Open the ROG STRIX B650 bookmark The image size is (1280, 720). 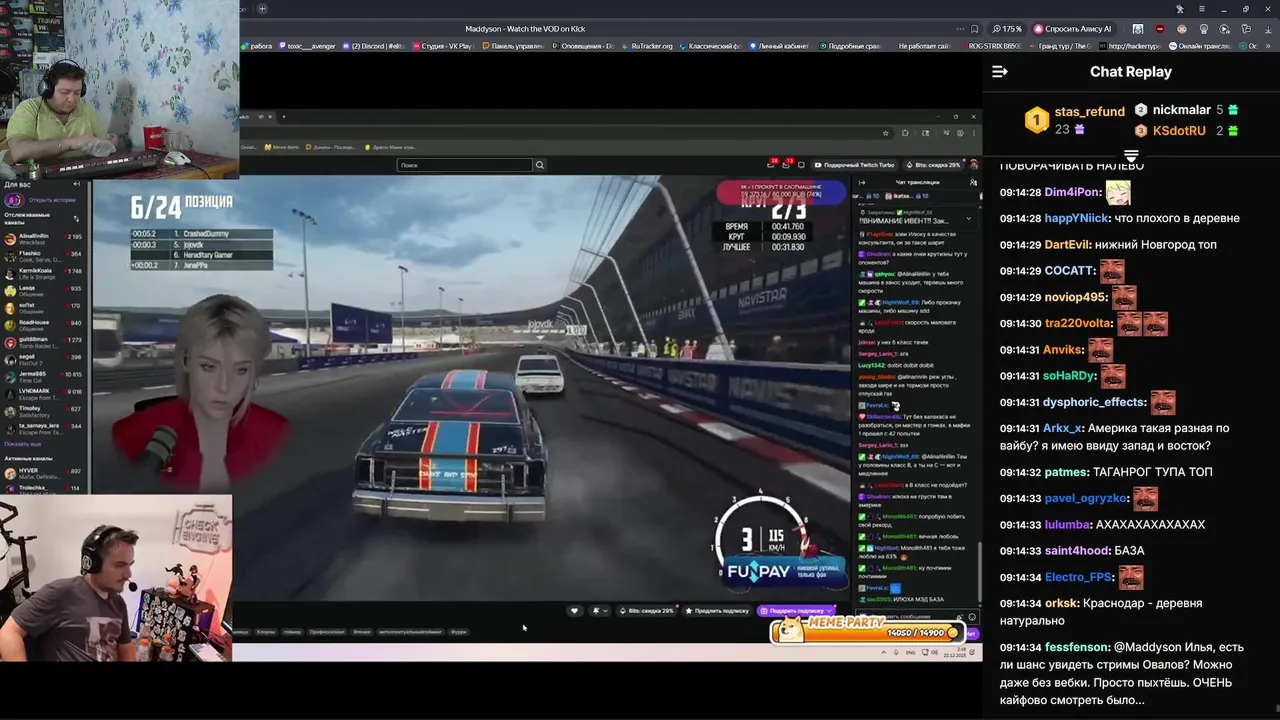[994, 46]
